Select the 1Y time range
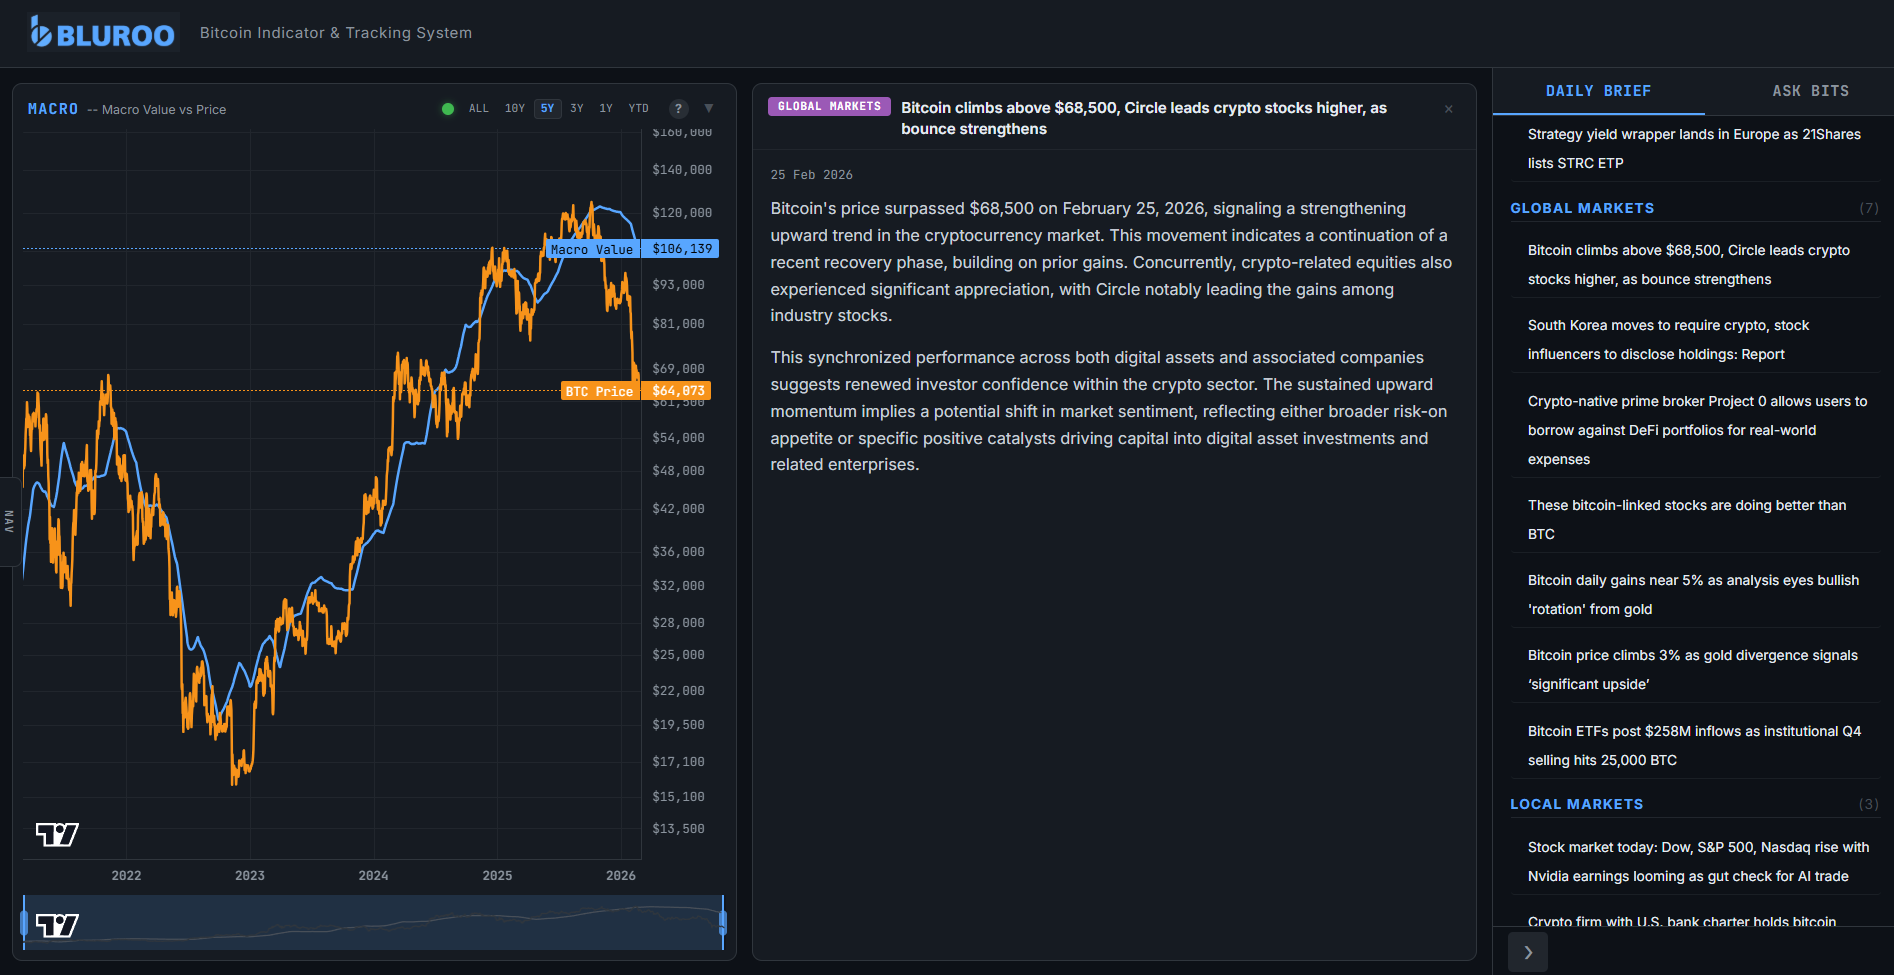This screenshot has width=1894, height=975. (605, 108)
